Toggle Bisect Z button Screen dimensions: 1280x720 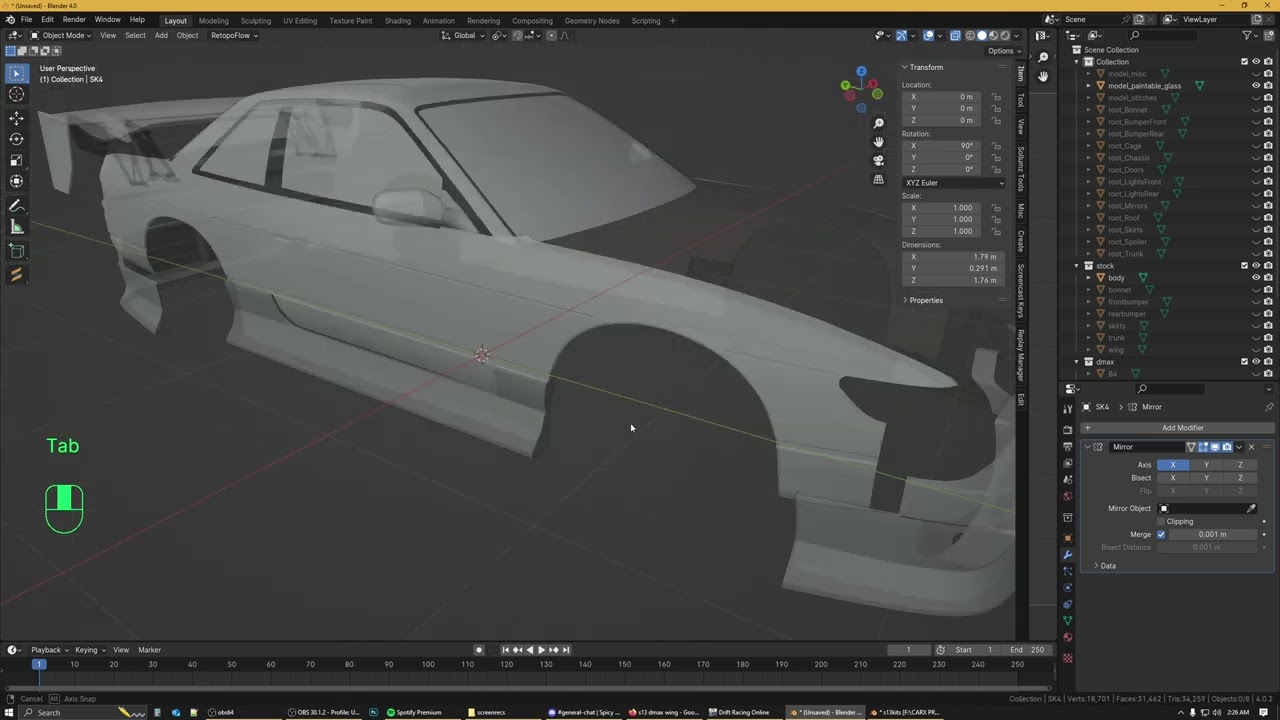click(1240, 478)
